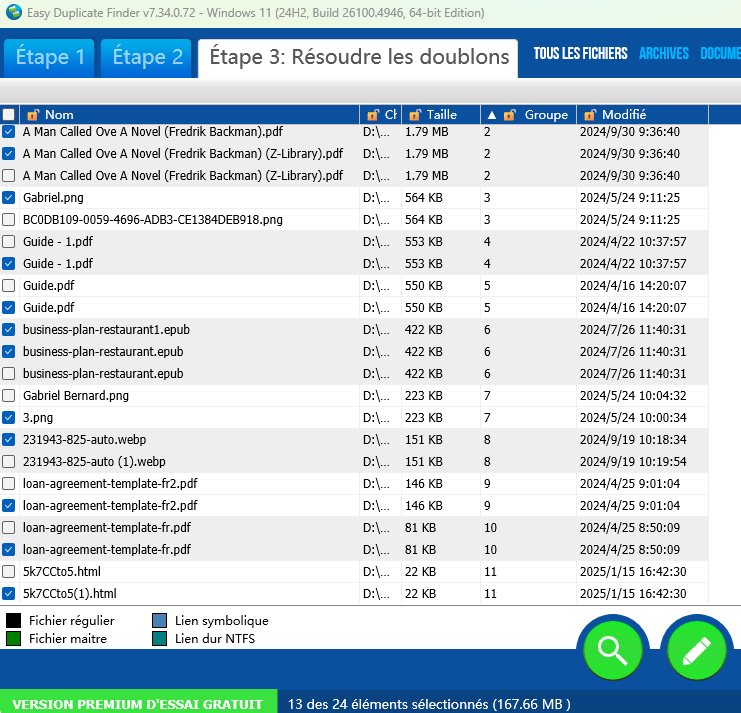
Task: Uncheck the 231943-825-auto.webp checkbox
Action: pyautogui.click(x=9, y=439)
